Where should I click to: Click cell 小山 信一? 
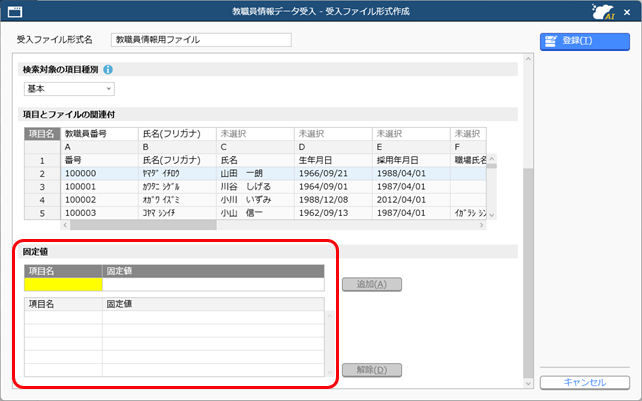[x=255, y=213]
